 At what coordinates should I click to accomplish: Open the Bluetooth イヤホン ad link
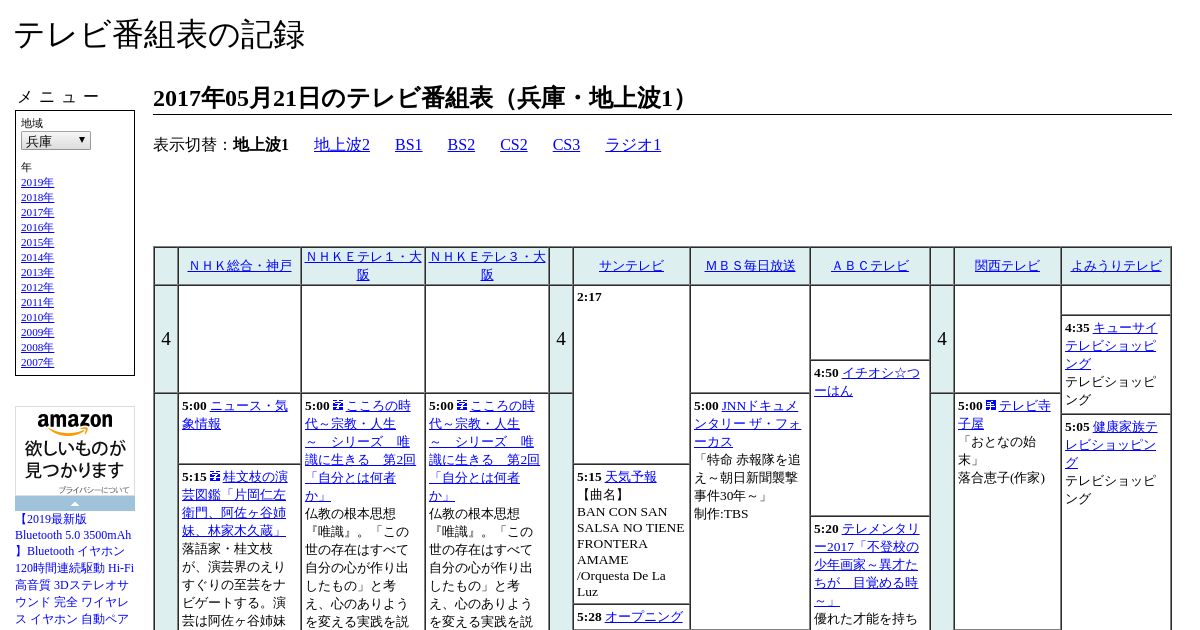(x=74, y=570)
